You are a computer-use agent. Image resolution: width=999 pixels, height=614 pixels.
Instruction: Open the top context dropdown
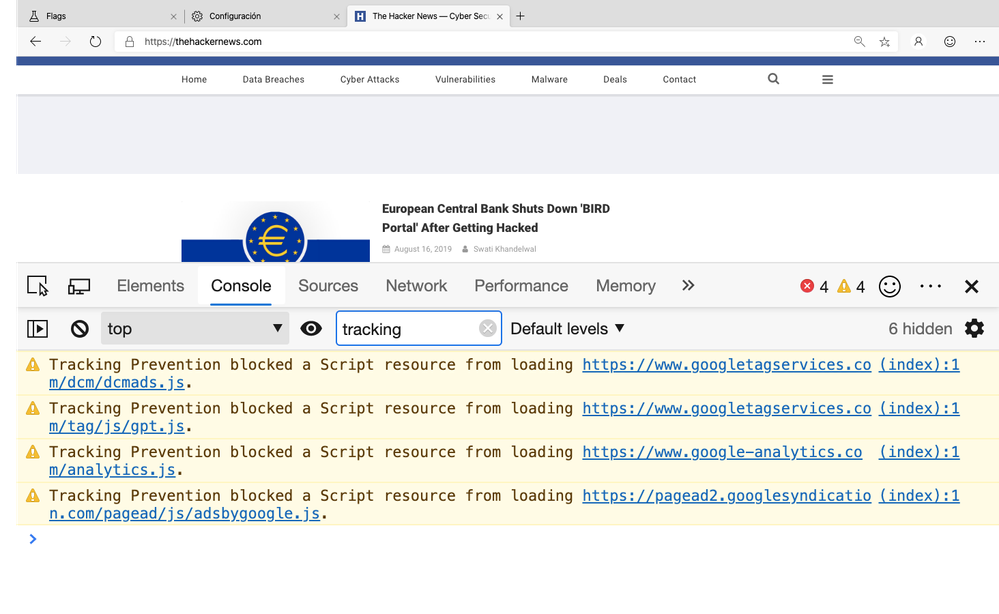(195, 329)
